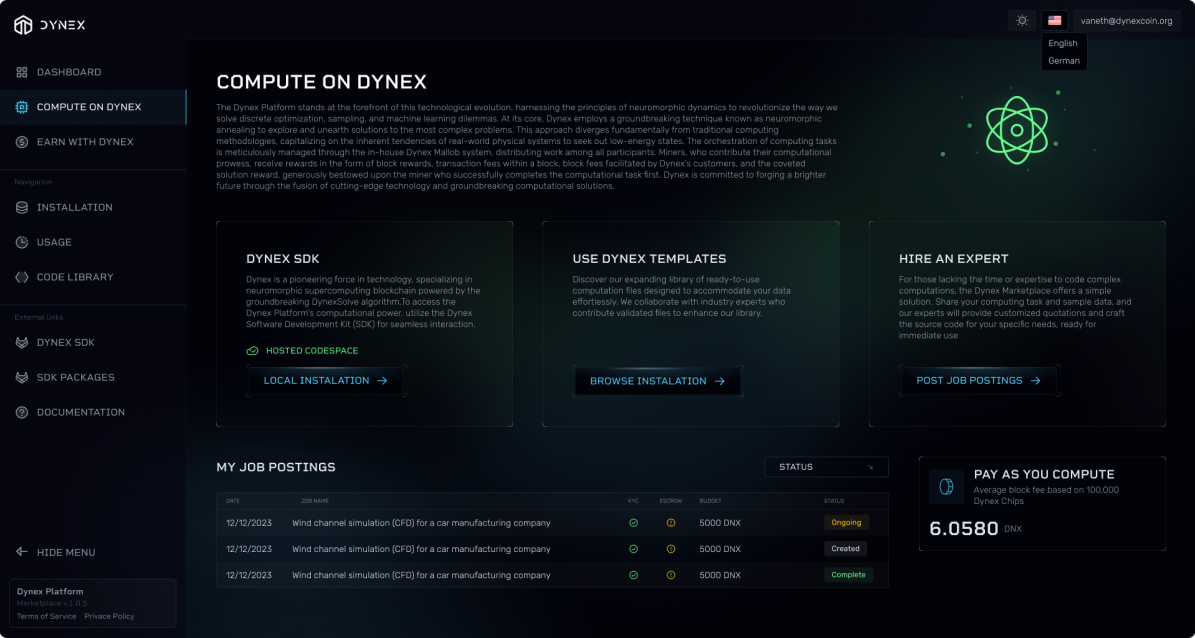Click the Browse Instalation button
This screenshot has width=1195, height=638.
tap(657, 381)
